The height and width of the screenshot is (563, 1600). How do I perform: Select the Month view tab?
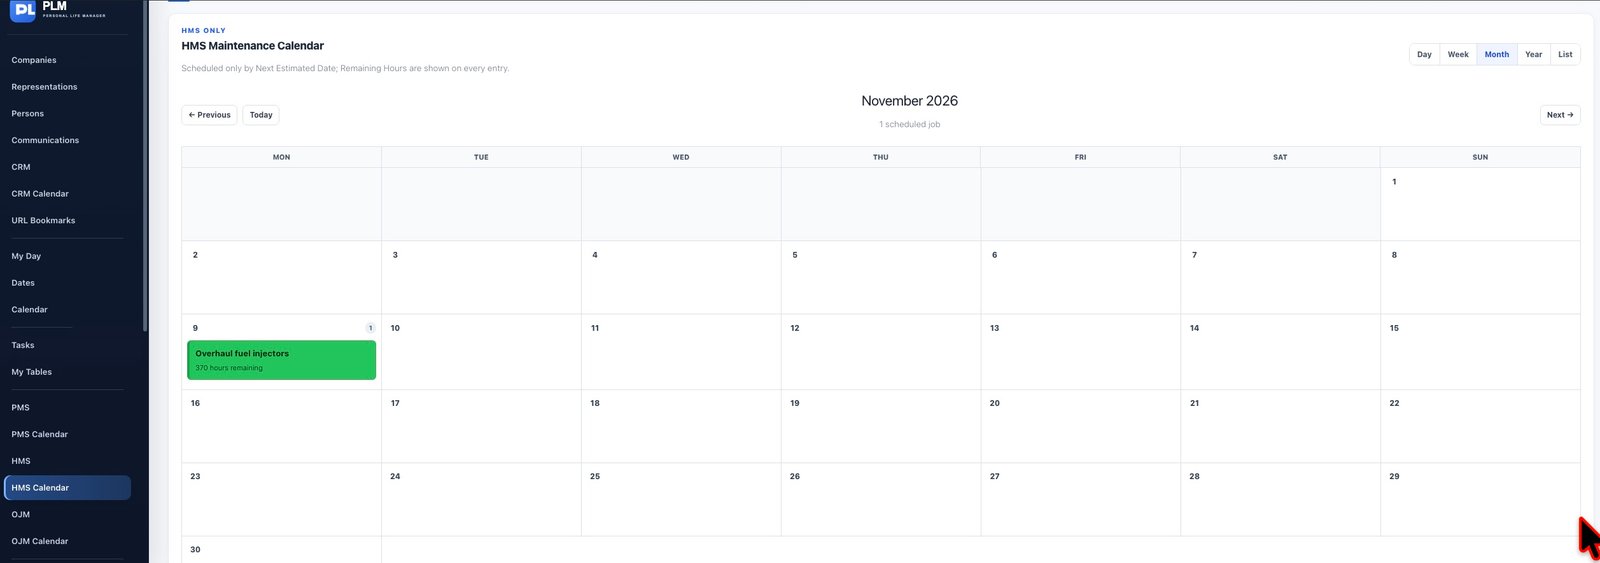tap(1497, 55)
